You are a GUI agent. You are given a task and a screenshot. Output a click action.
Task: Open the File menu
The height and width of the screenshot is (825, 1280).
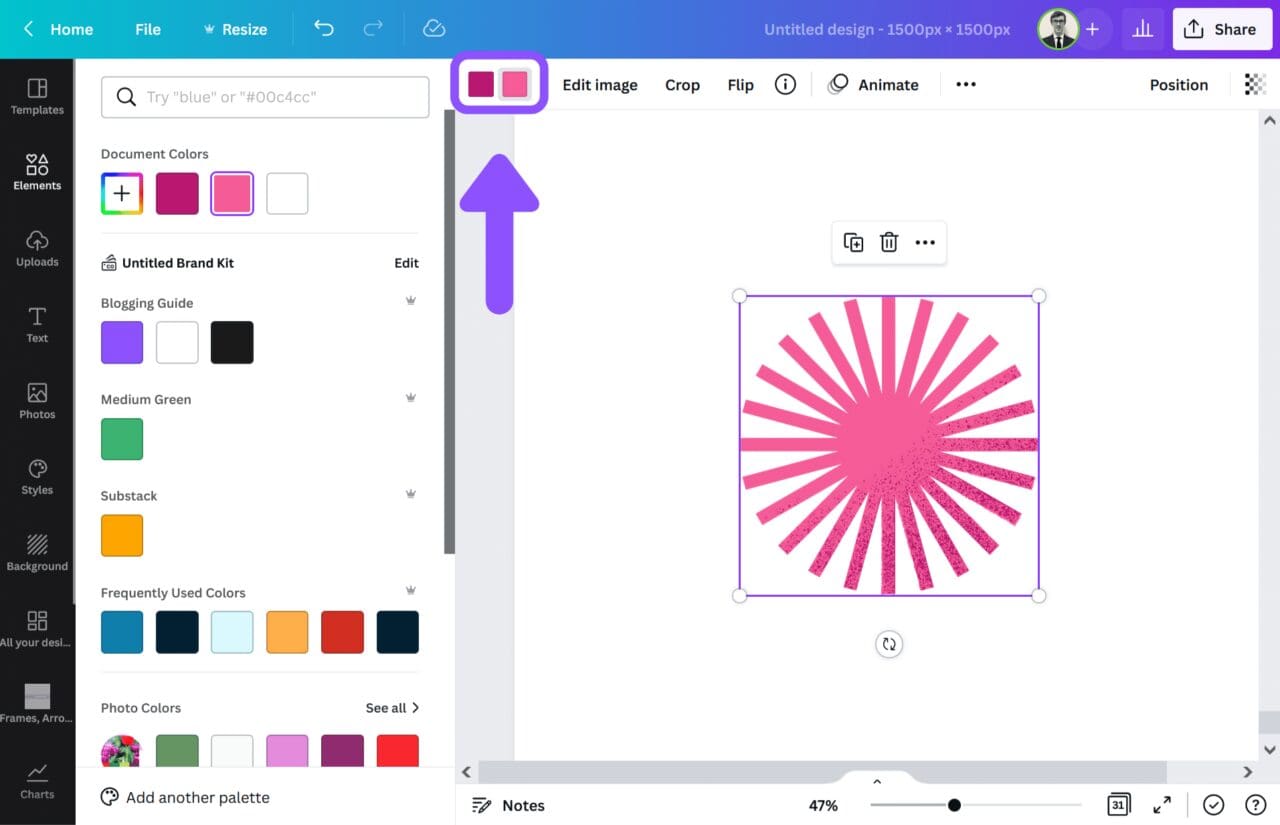(147, 29)
